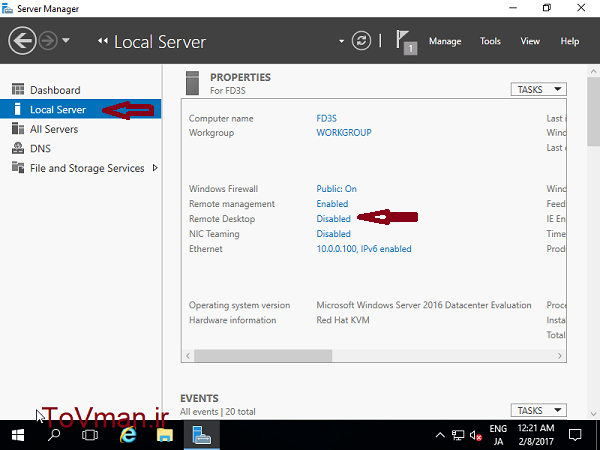Open File Explorer from taskbar
600x450 pixels.
tap(165, 435)
